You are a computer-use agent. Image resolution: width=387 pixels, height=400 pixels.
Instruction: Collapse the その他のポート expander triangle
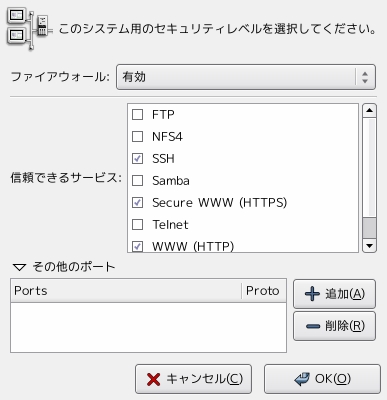point(19,267)
